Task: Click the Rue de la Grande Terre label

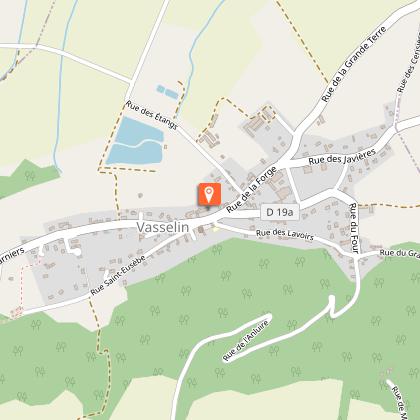Action: coord(354,64)
